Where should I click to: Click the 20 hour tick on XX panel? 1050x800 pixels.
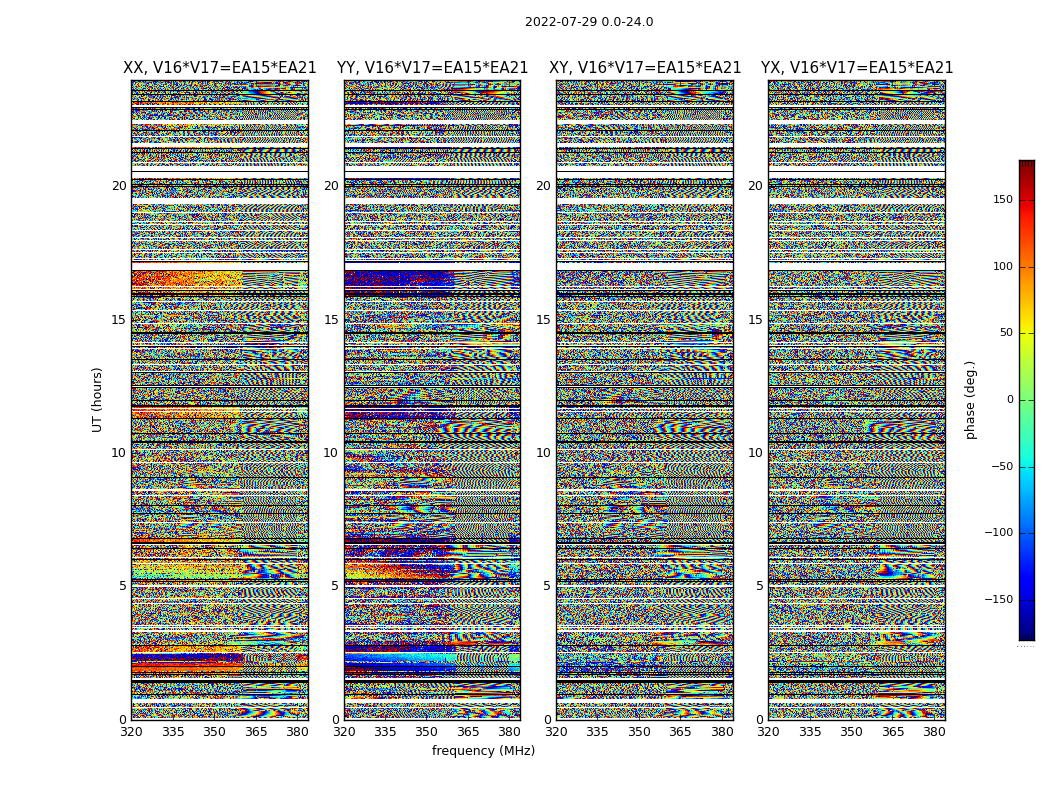point(119,185)
